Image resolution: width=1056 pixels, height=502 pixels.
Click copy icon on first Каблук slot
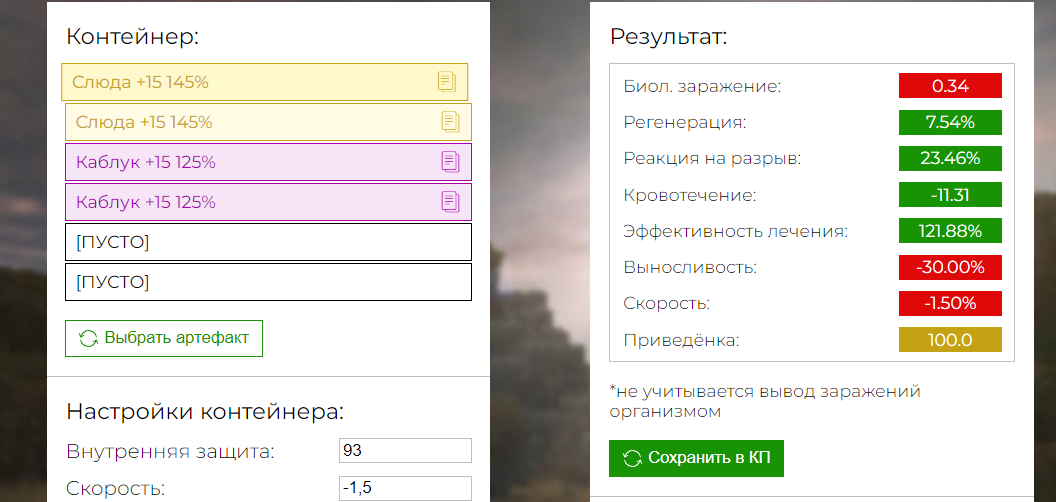coord(451,162)
